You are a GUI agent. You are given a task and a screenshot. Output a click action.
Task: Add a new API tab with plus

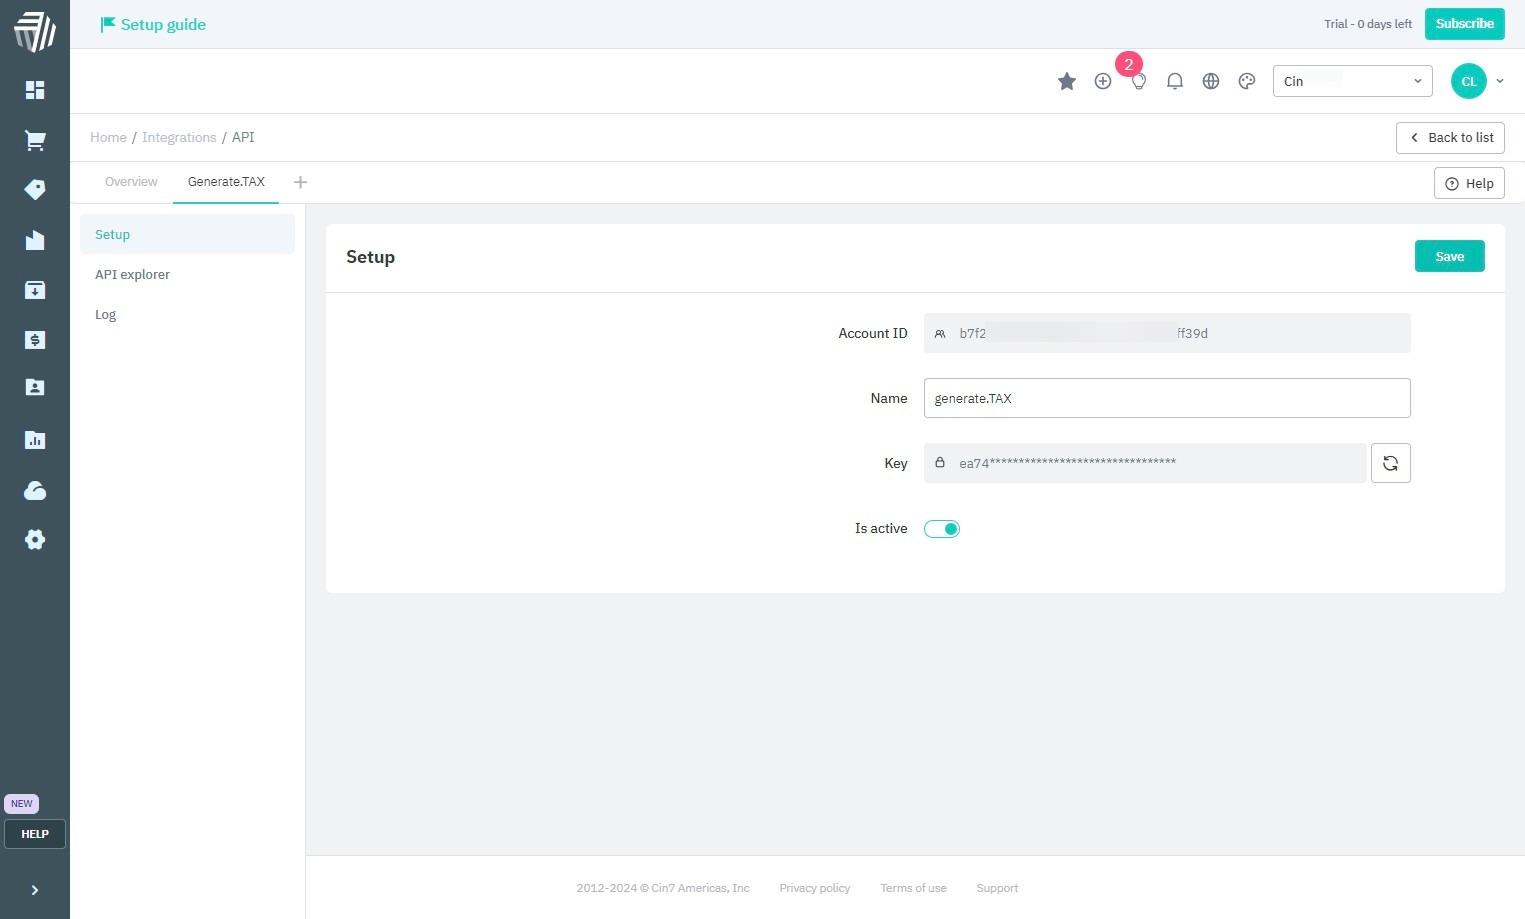coord(300,182)
